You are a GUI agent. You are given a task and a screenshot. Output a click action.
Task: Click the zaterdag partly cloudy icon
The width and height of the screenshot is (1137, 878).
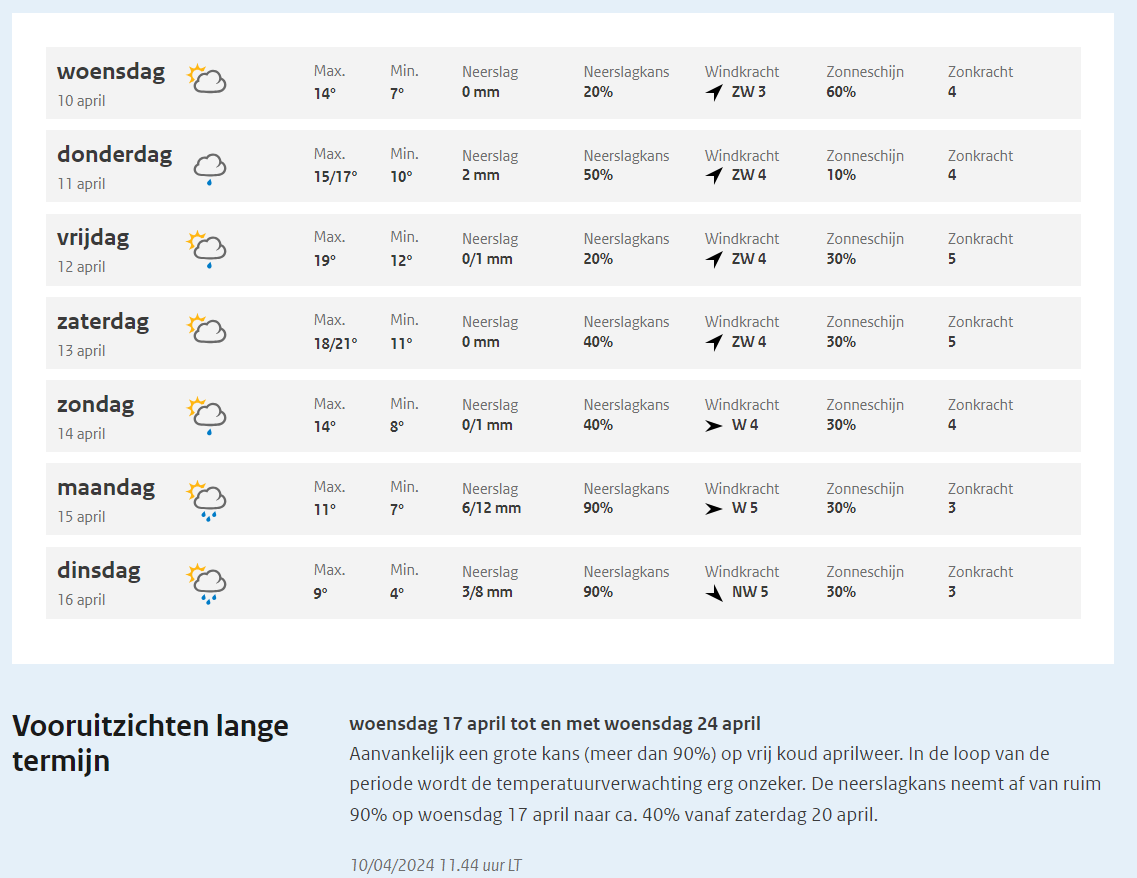click(207, 328)
